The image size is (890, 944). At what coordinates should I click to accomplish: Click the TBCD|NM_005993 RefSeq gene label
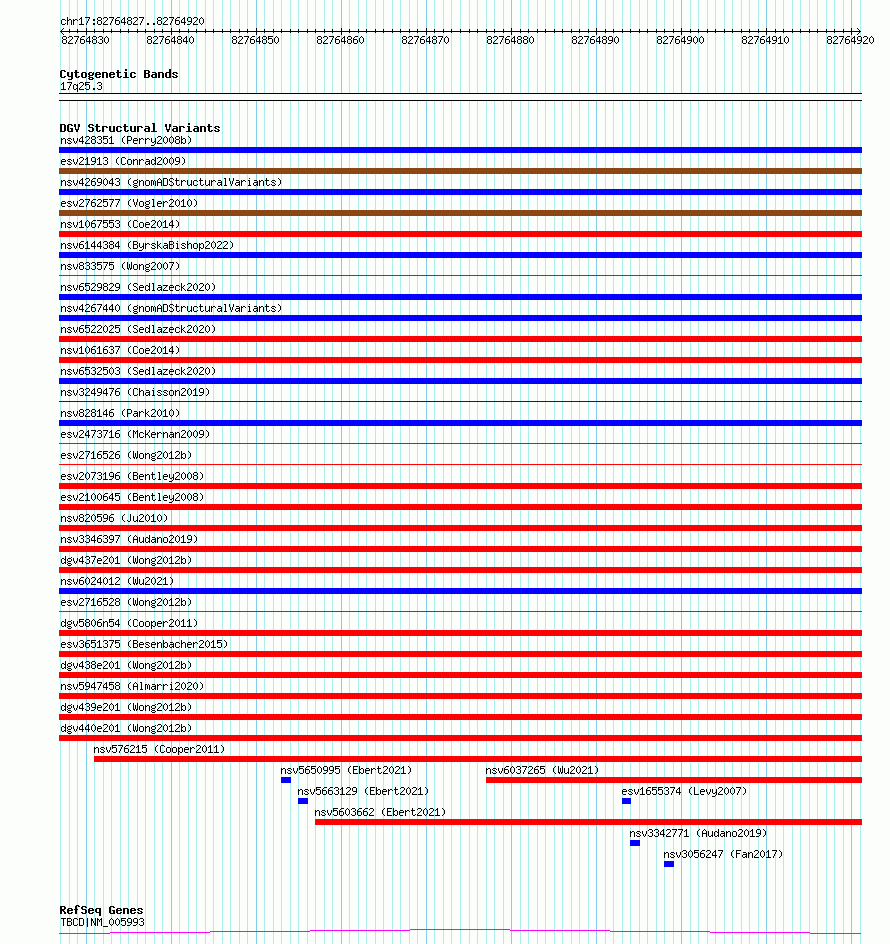tap(102, 922)
